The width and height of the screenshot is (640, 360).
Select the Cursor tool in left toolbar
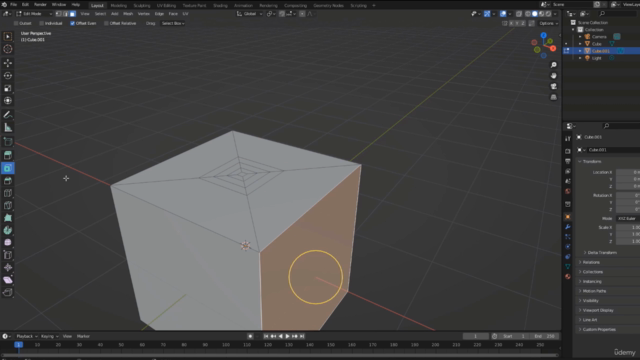pos(8,49)
